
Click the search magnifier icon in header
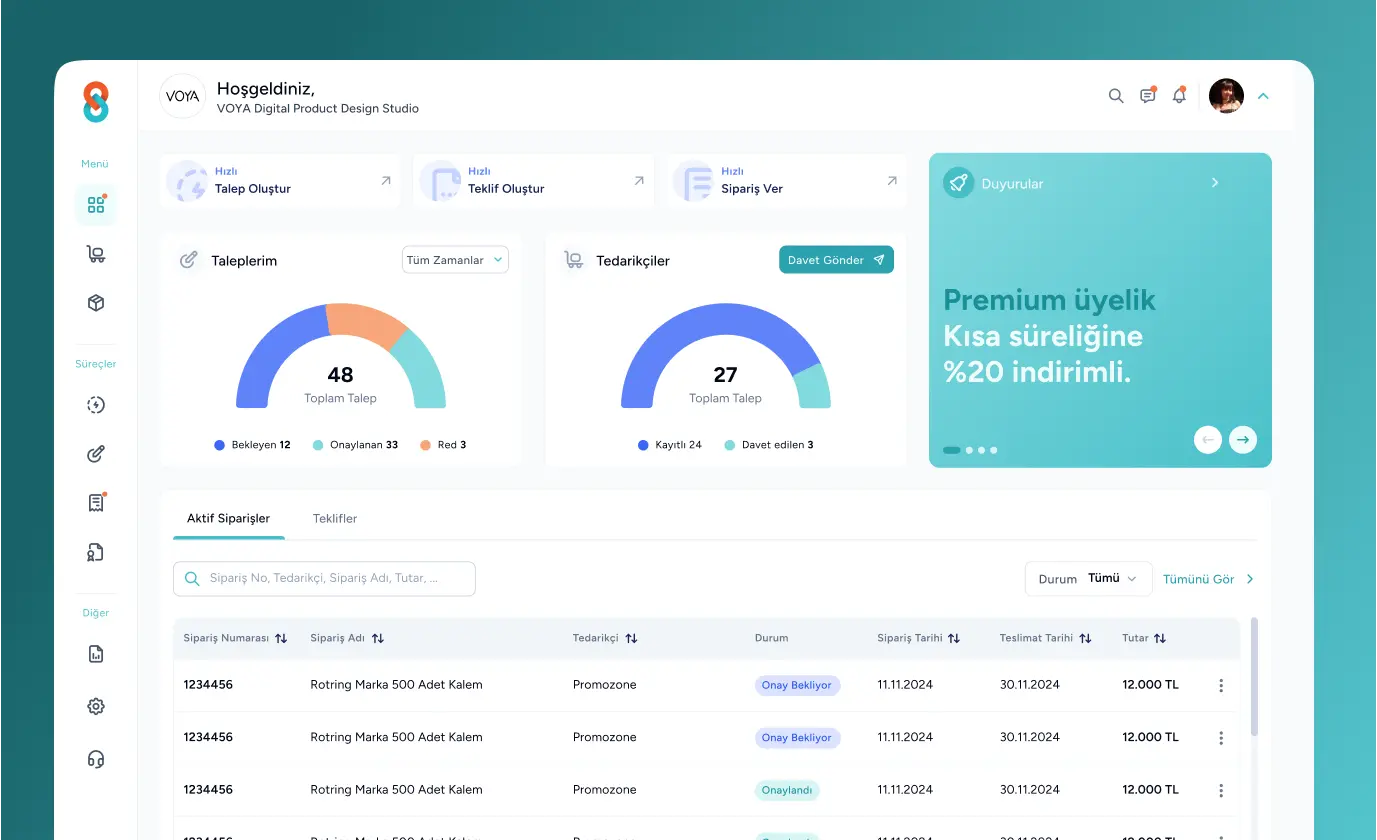coord(1116,96)
